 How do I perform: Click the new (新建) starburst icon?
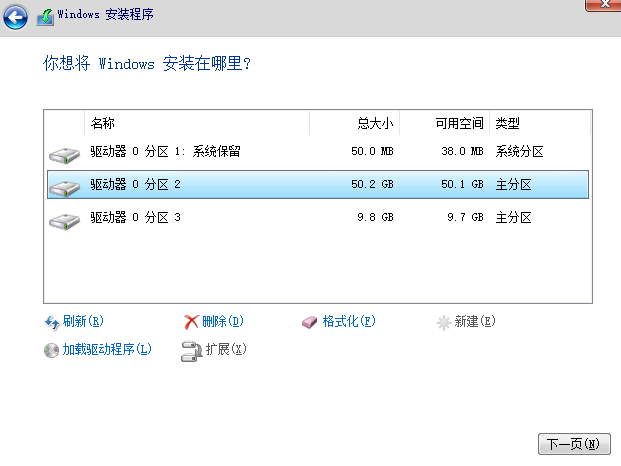pos(444,322)
